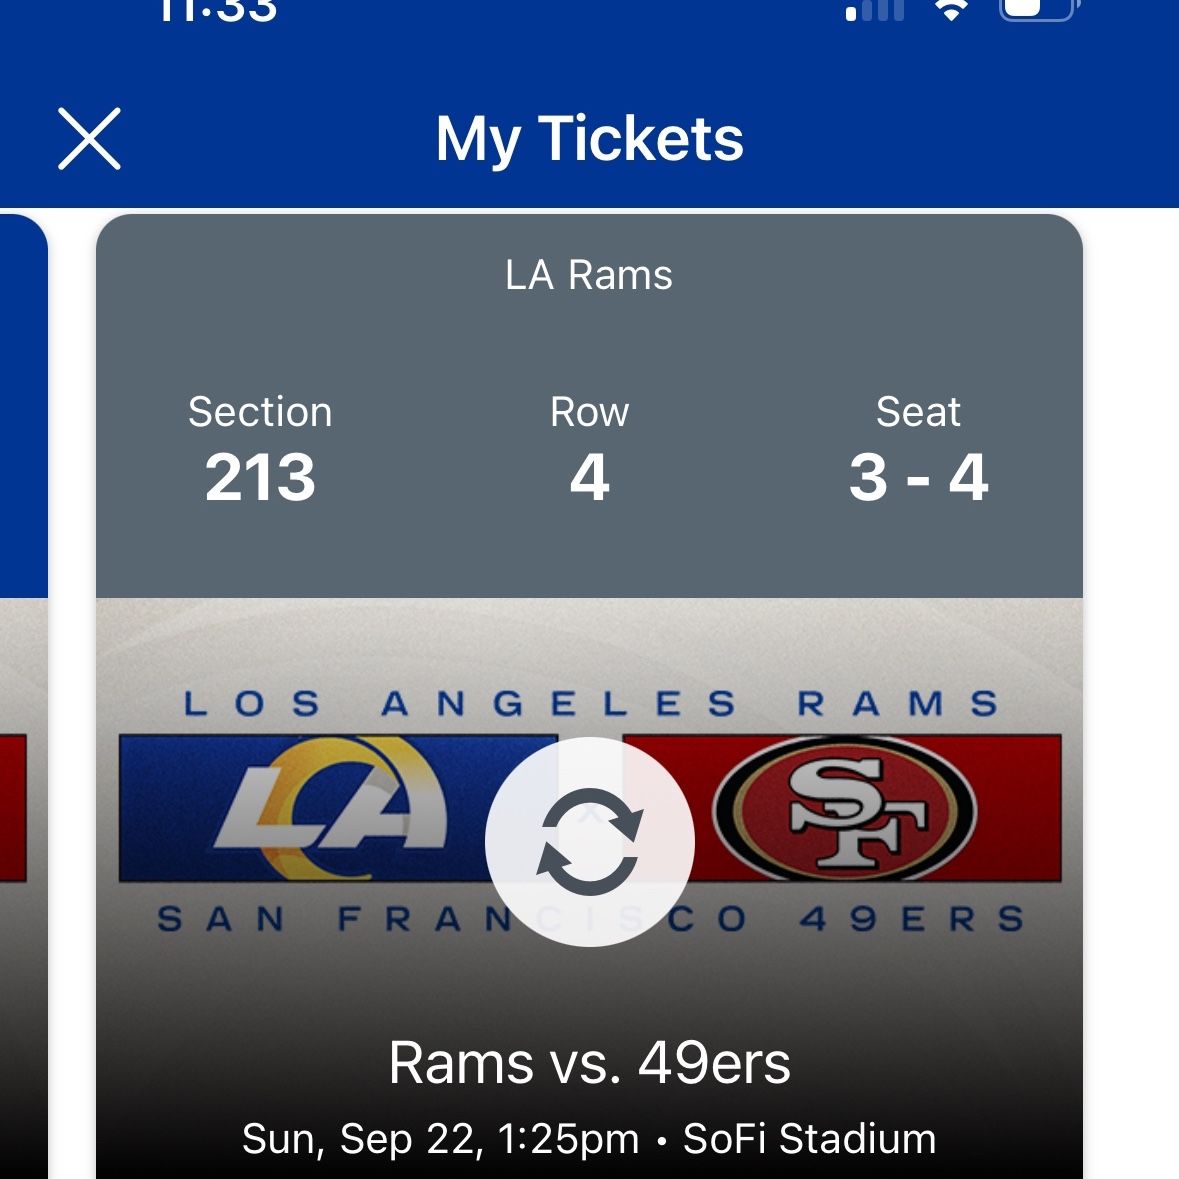Tap the LA Rams logo banner

(x=338, y=808)
